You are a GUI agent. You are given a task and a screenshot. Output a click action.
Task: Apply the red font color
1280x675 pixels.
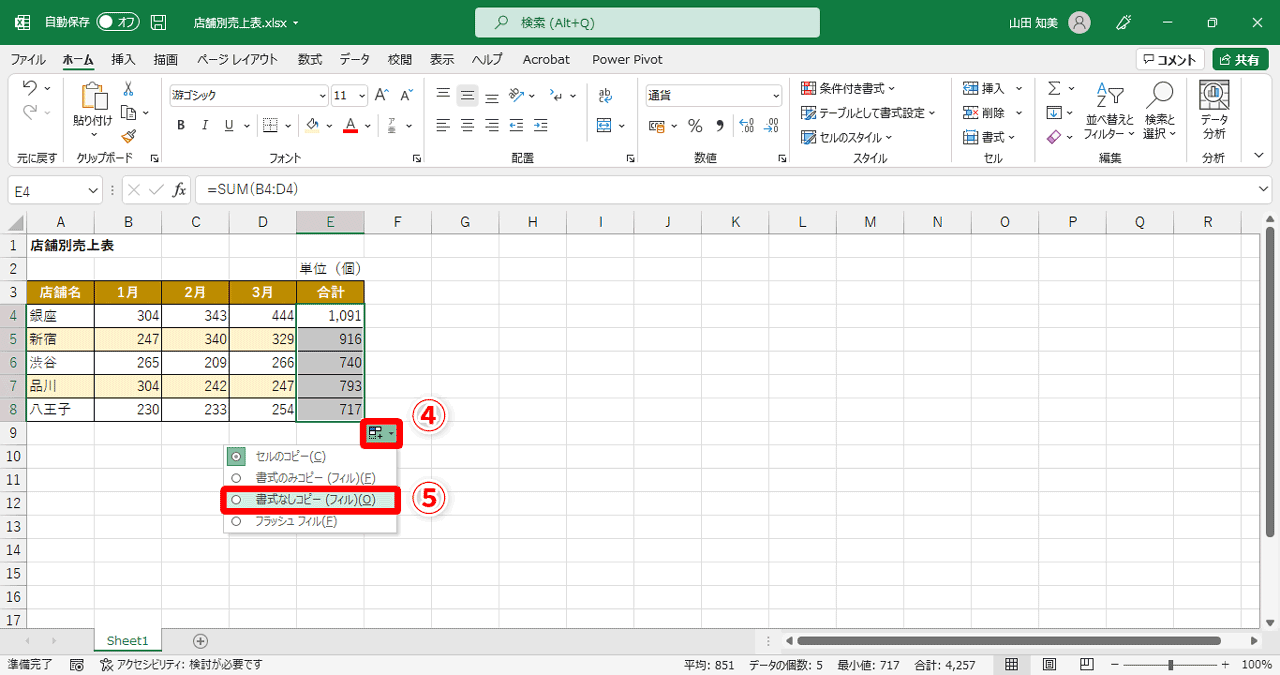pyautogui.click(x=350, y=125)
